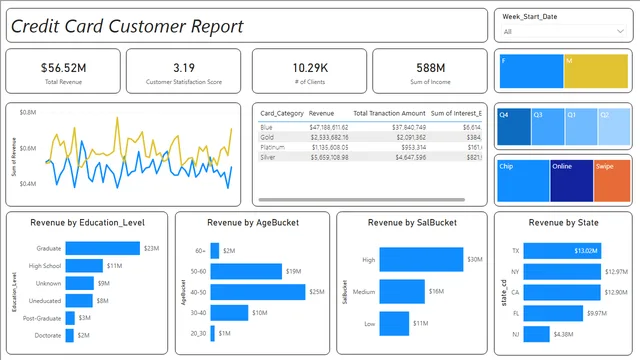Select the Swipe transaction tile
The height and width of the screenshot is (360, 640).
[612, 181]
